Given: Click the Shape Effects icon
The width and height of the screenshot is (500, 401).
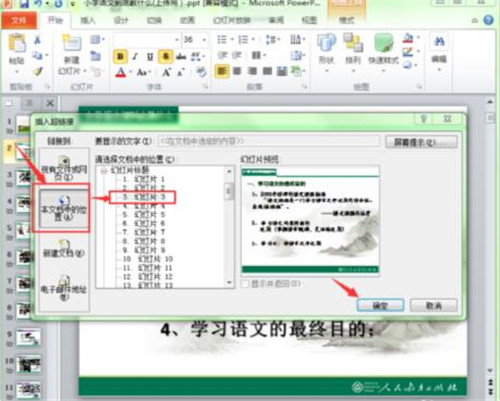Looking at the screenshot, I should pos(408,65).
